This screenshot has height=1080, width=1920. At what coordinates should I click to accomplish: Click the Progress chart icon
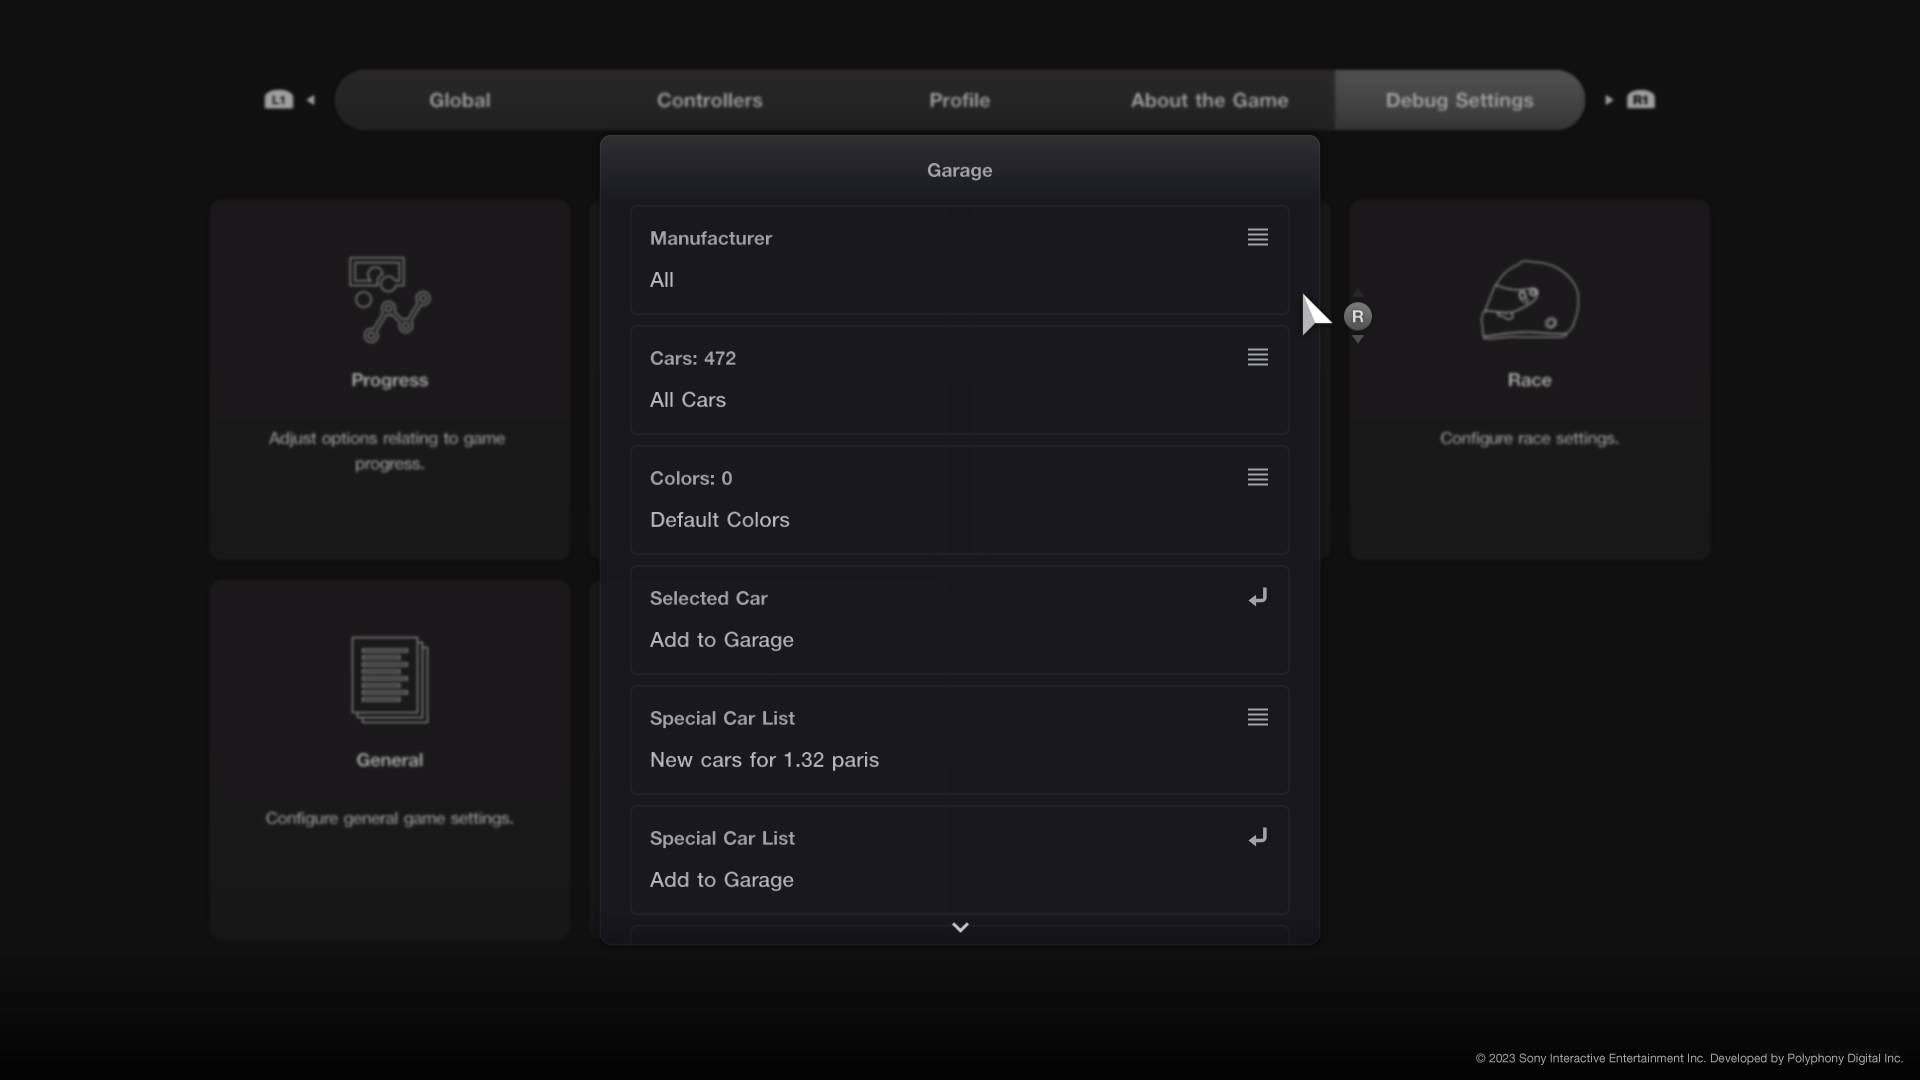pyautogui.click(x=389, y=300)
